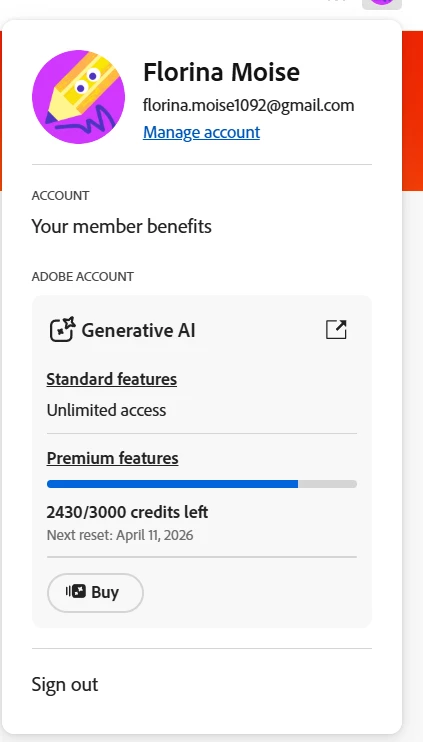423x742 pixels.
Task: Select Your member benefits
Action: tap(122, 226)
